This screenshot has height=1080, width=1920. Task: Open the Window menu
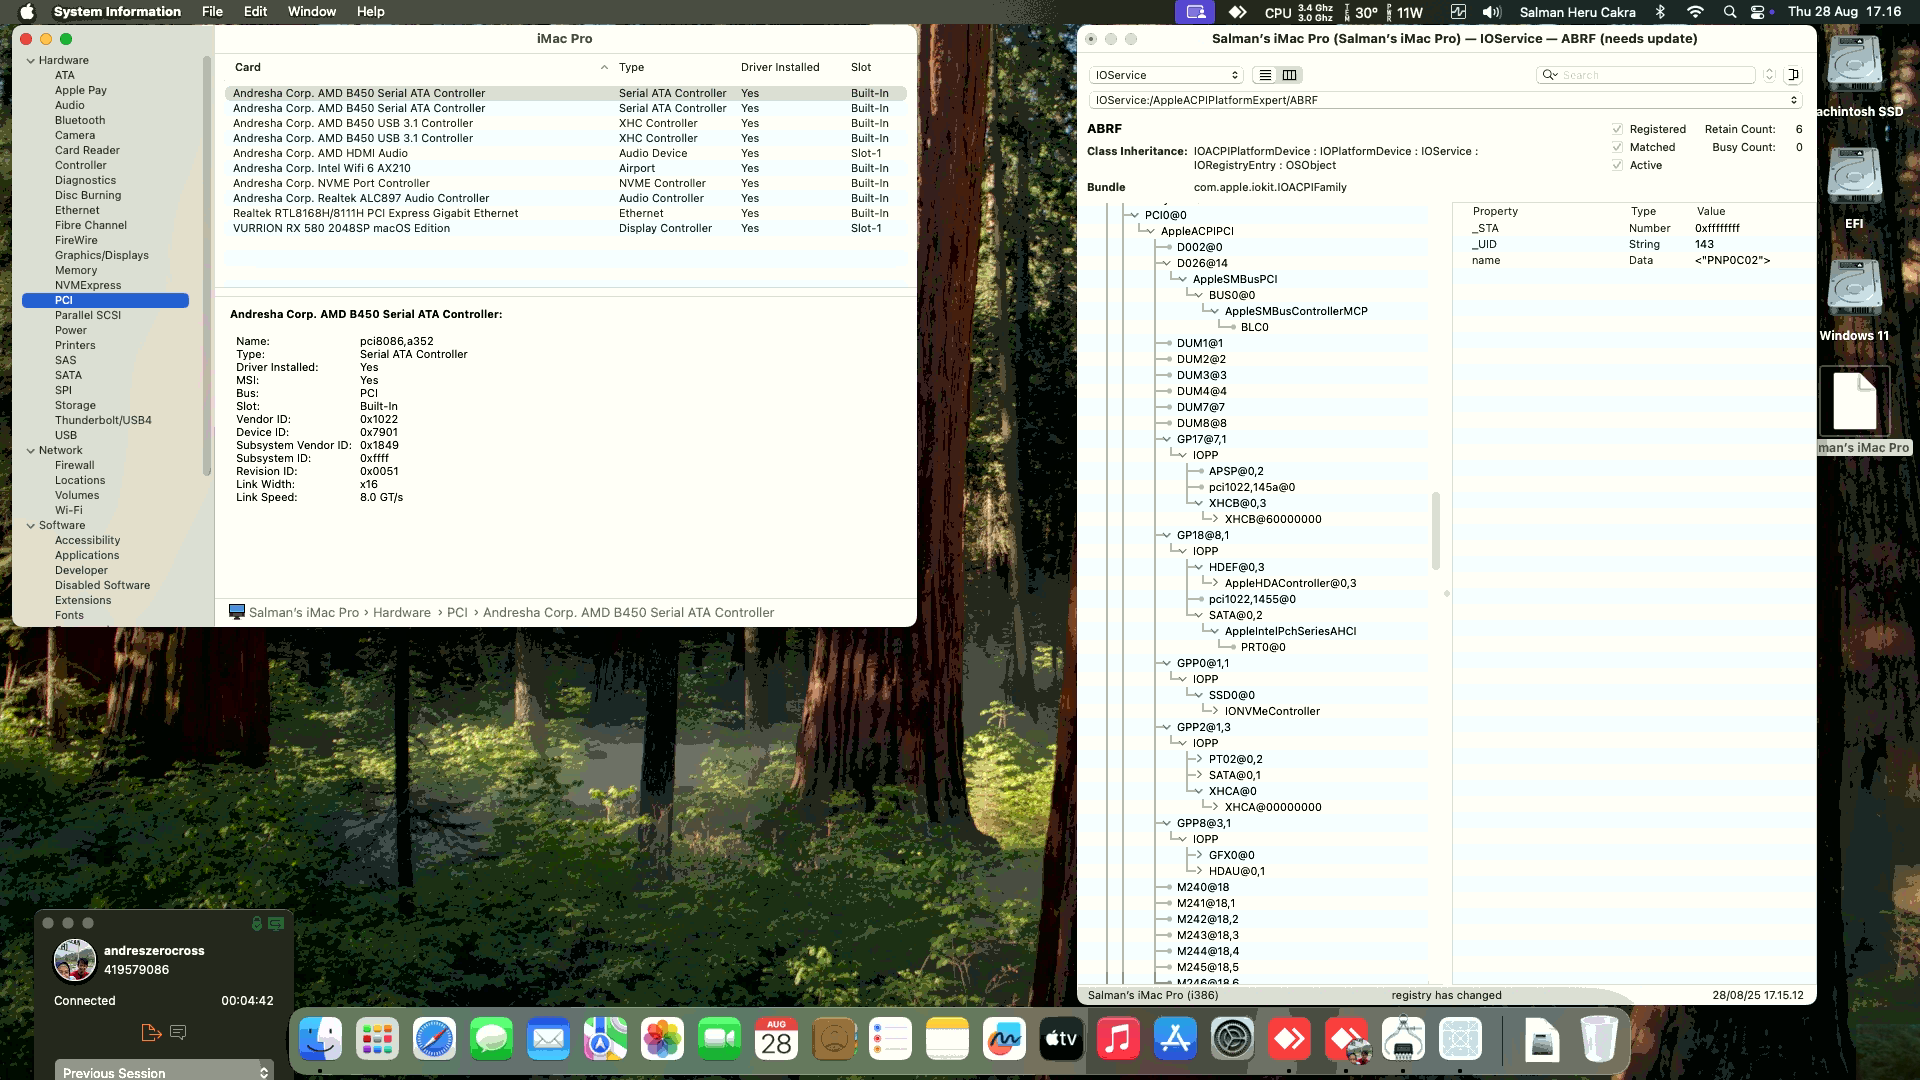(311, 12)
